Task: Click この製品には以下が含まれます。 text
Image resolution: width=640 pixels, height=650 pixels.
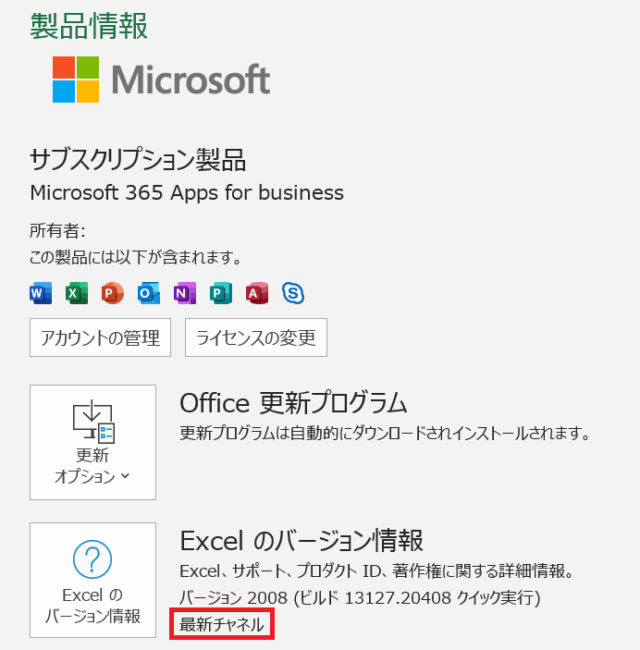Action: tap(136, 257)
